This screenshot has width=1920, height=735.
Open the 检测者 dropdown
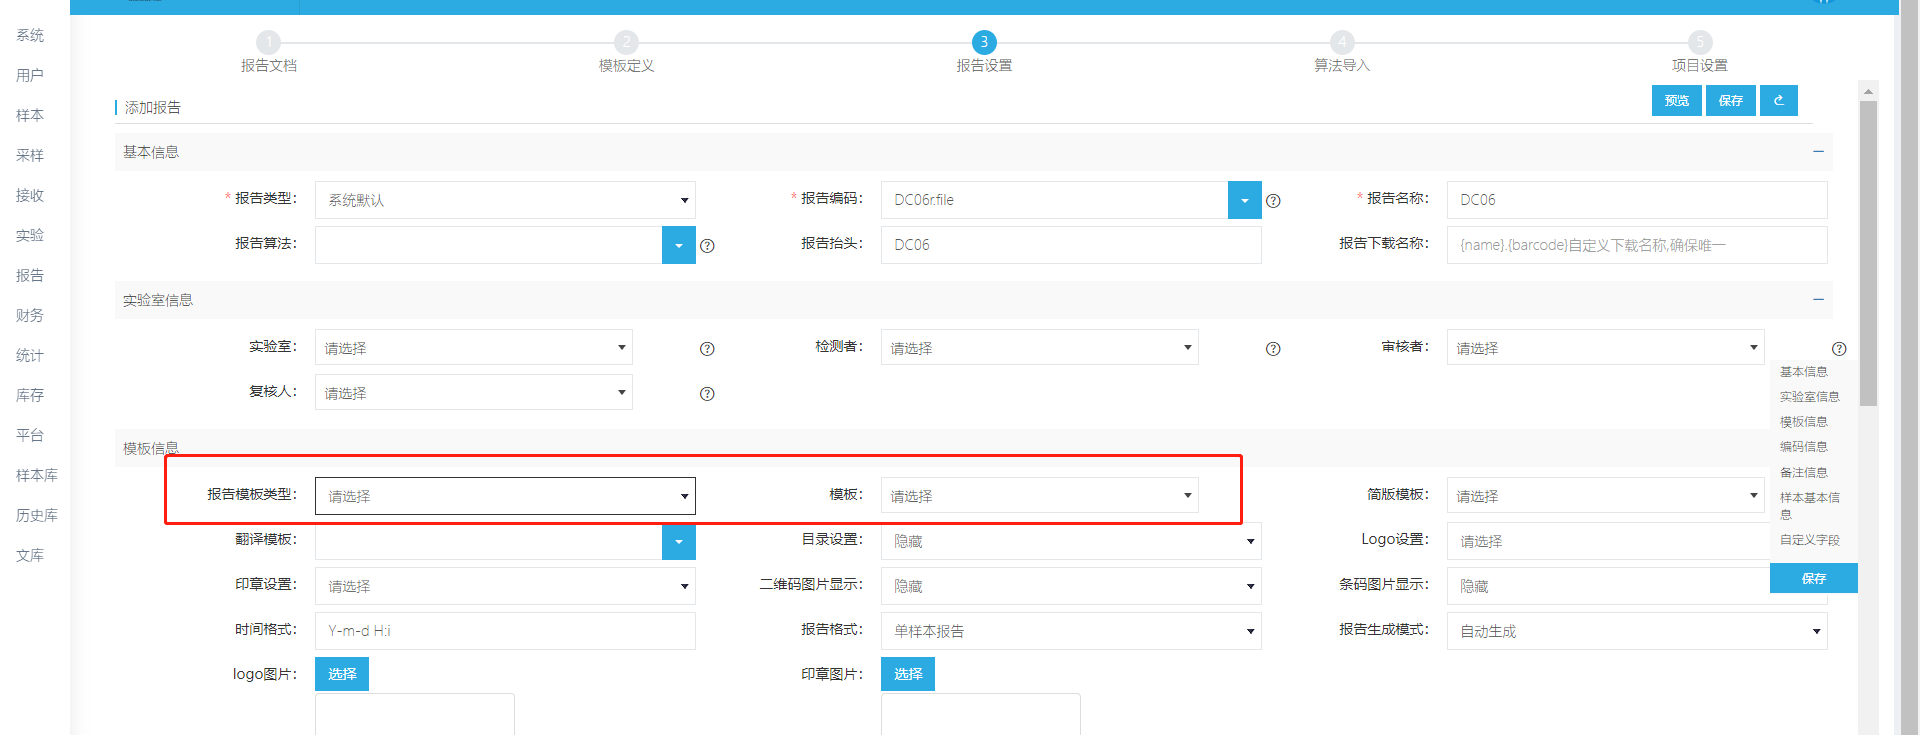(x=1040, y=347)
